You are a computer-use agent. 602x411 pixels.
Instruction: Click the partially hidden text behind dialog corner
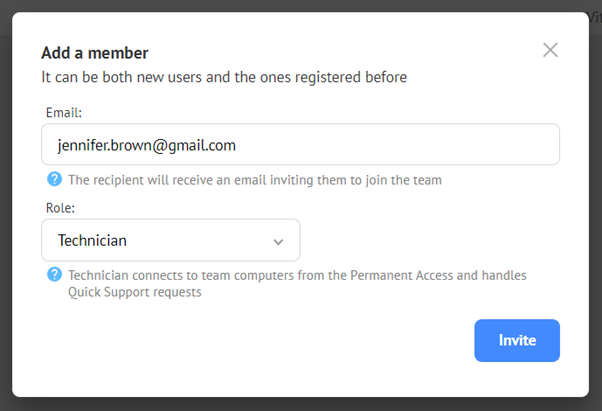[595, 18]
